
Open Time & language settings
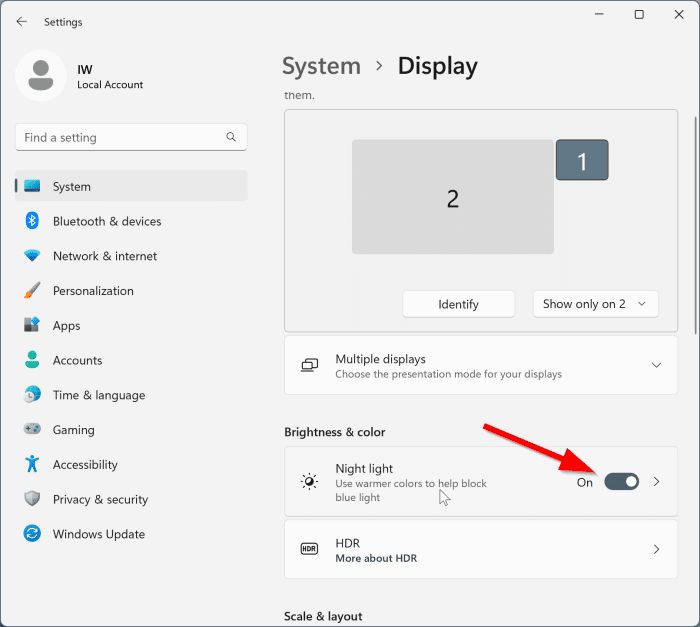[x=131, y=394]
